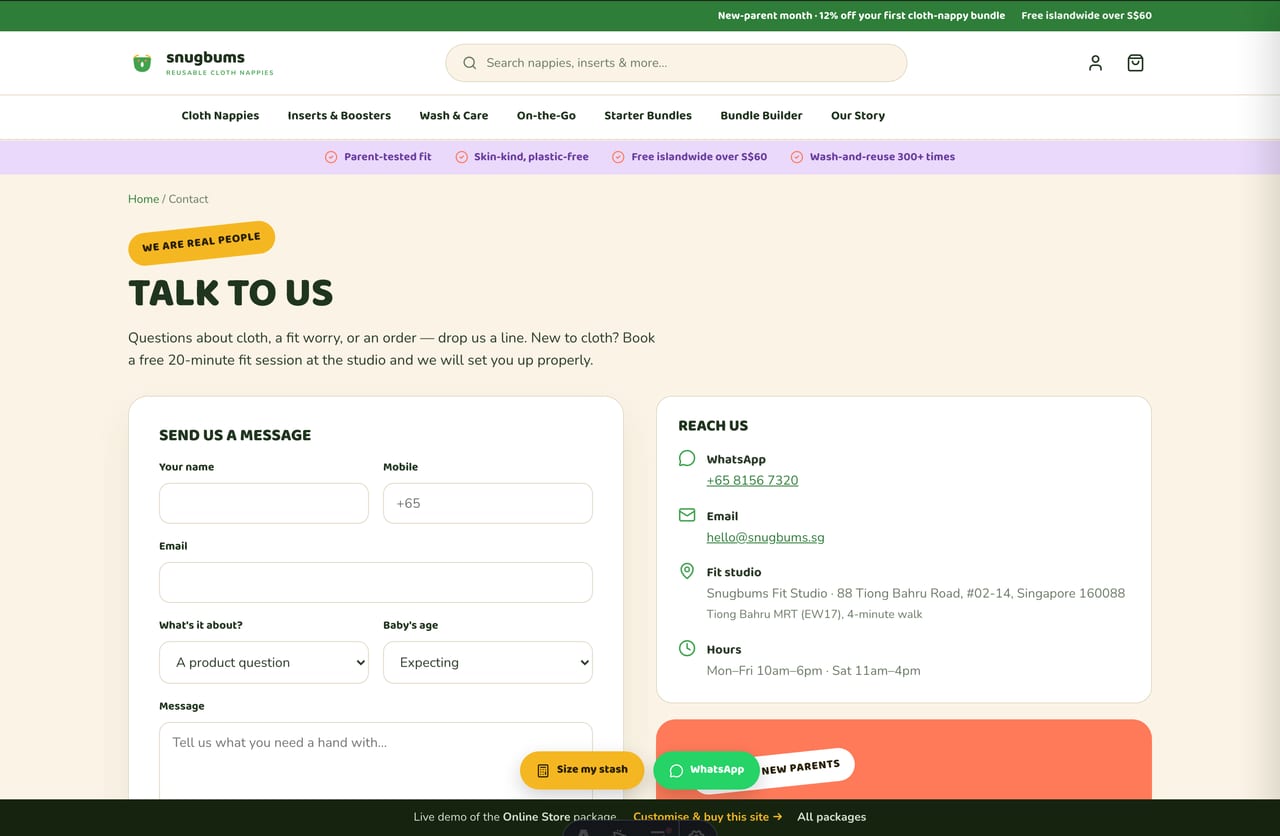Open Inserts & Boosters menu
This screenshot has height=836, width=1280.
[x=339, y=116]
